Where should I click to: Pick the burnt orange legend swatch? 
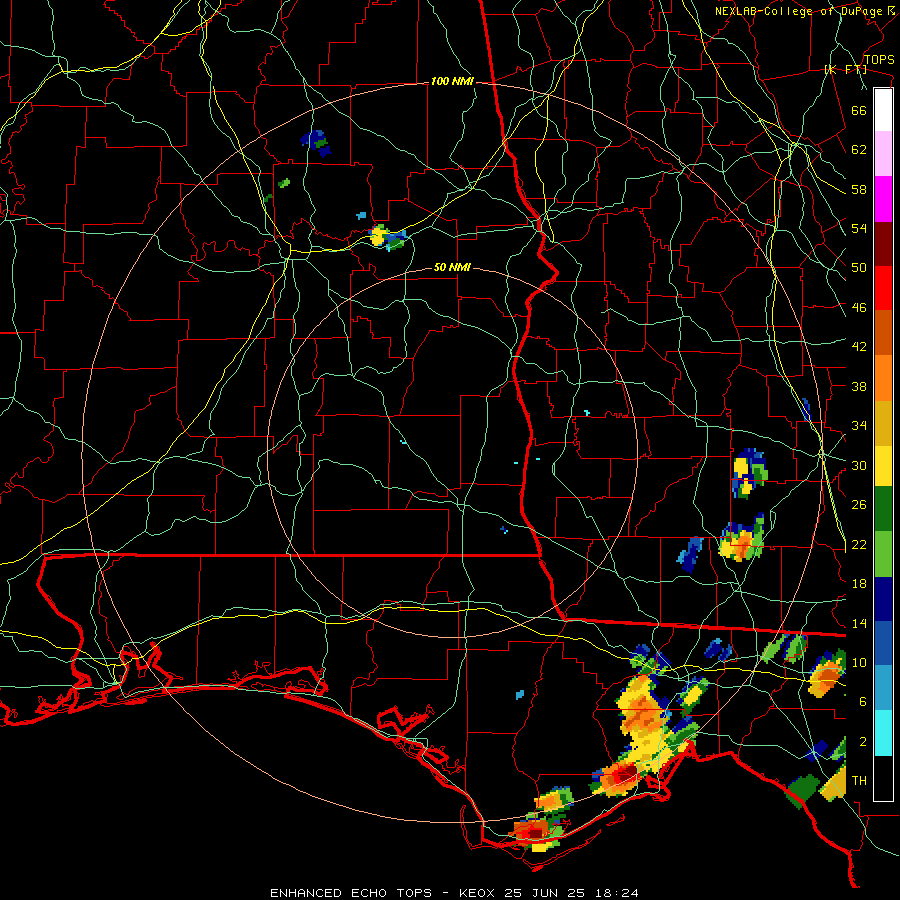(x=883, y=333)
